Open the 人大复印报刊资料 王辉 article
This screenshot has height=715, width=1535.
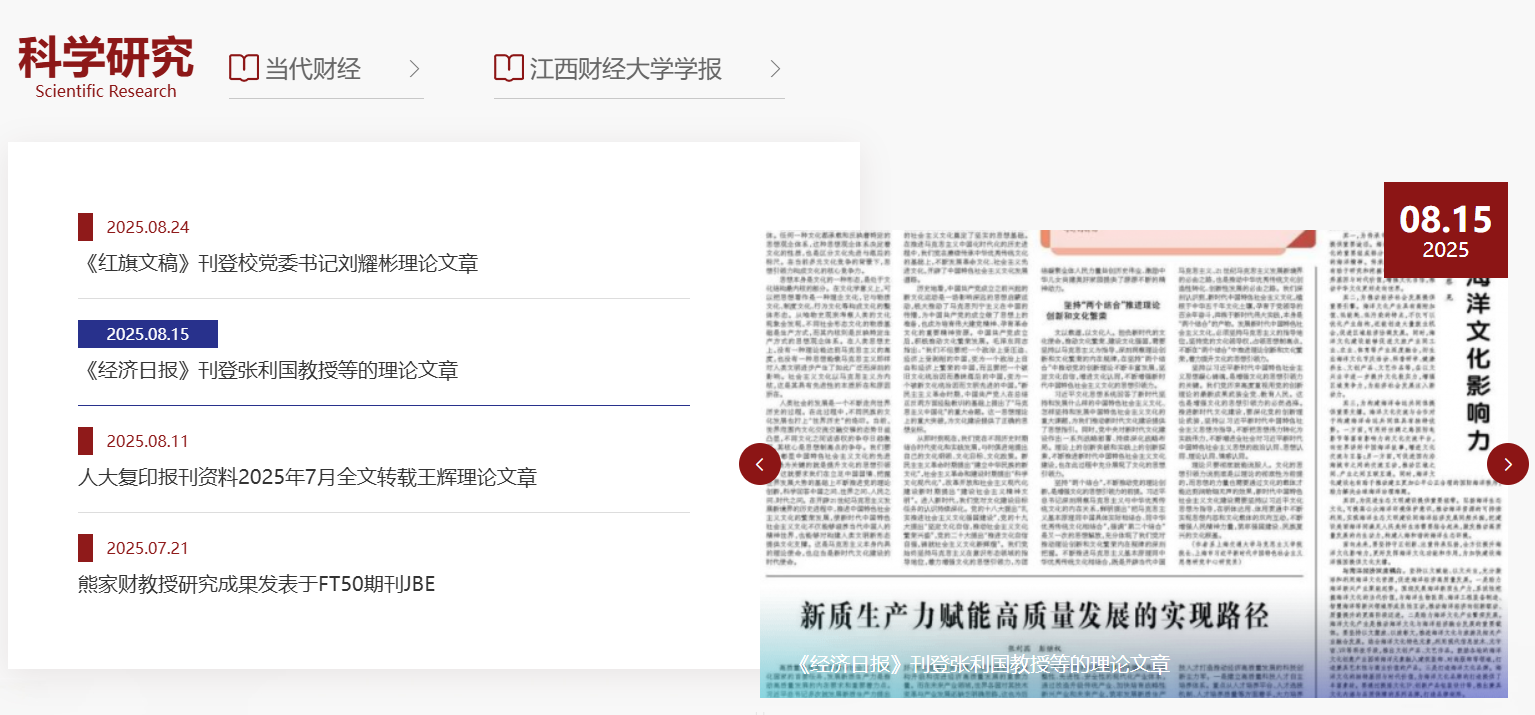click(307, 477)
